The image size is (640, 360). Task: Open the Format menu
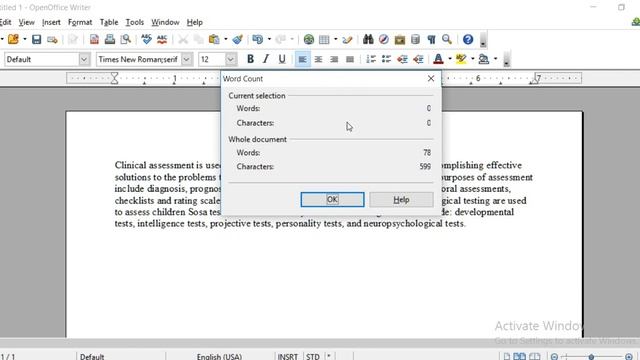[80, 22]
